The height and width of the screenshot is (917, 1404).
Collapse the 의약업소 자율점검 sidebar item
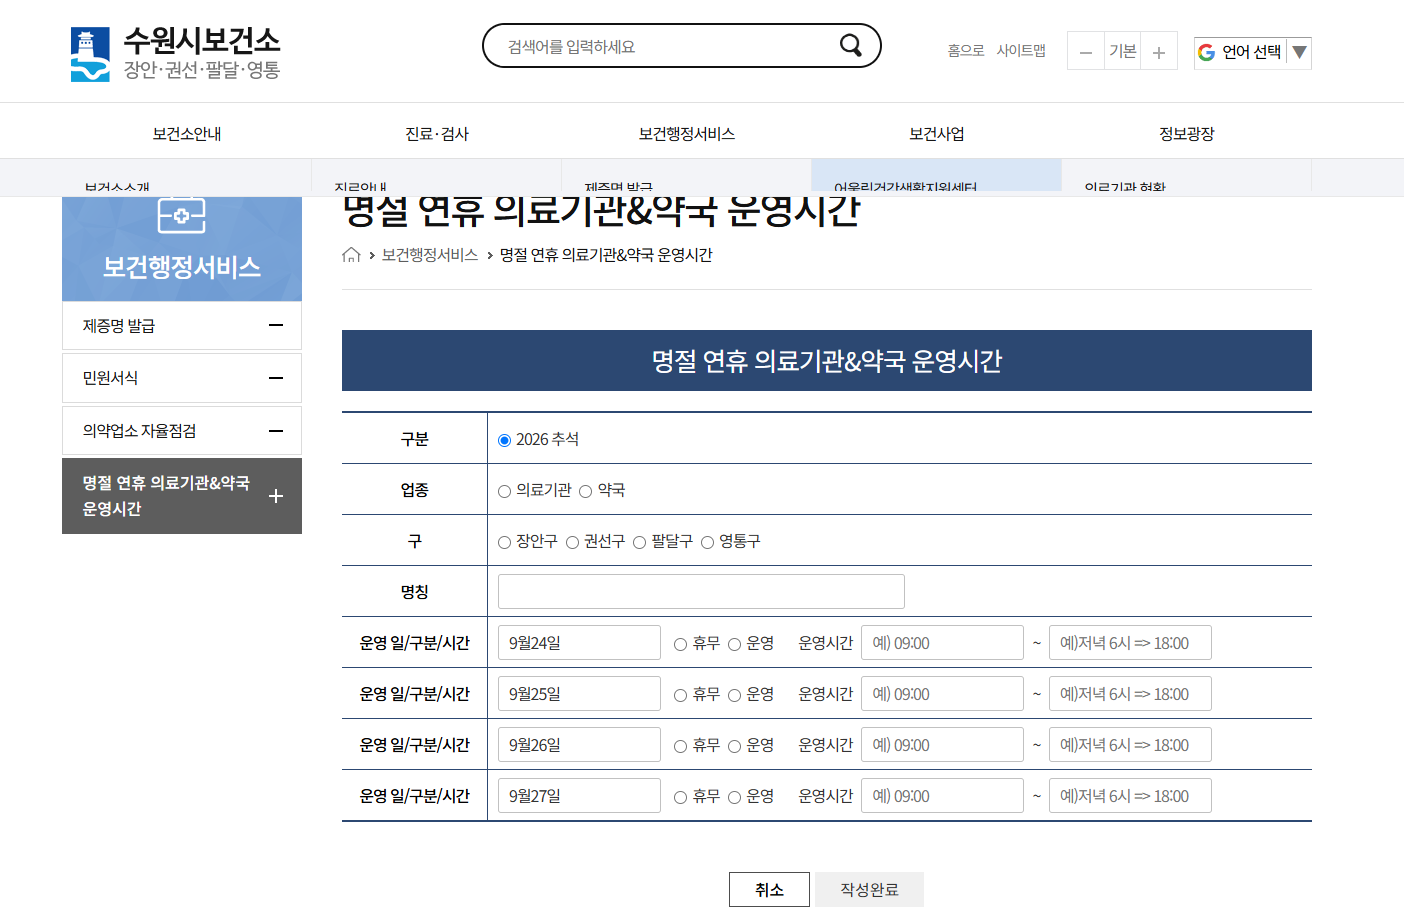click(276, 431)
